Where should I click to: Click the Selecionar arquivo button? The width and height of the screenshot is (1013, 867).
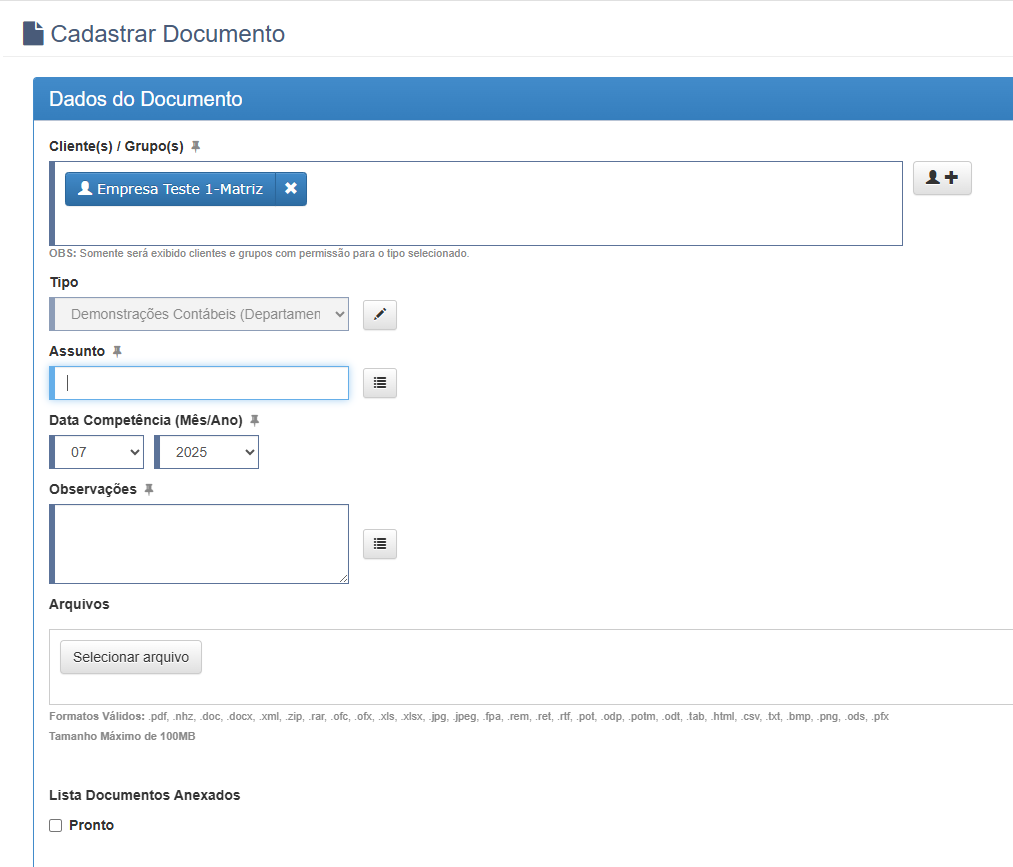pyautogui.click(x=131, y=657)
